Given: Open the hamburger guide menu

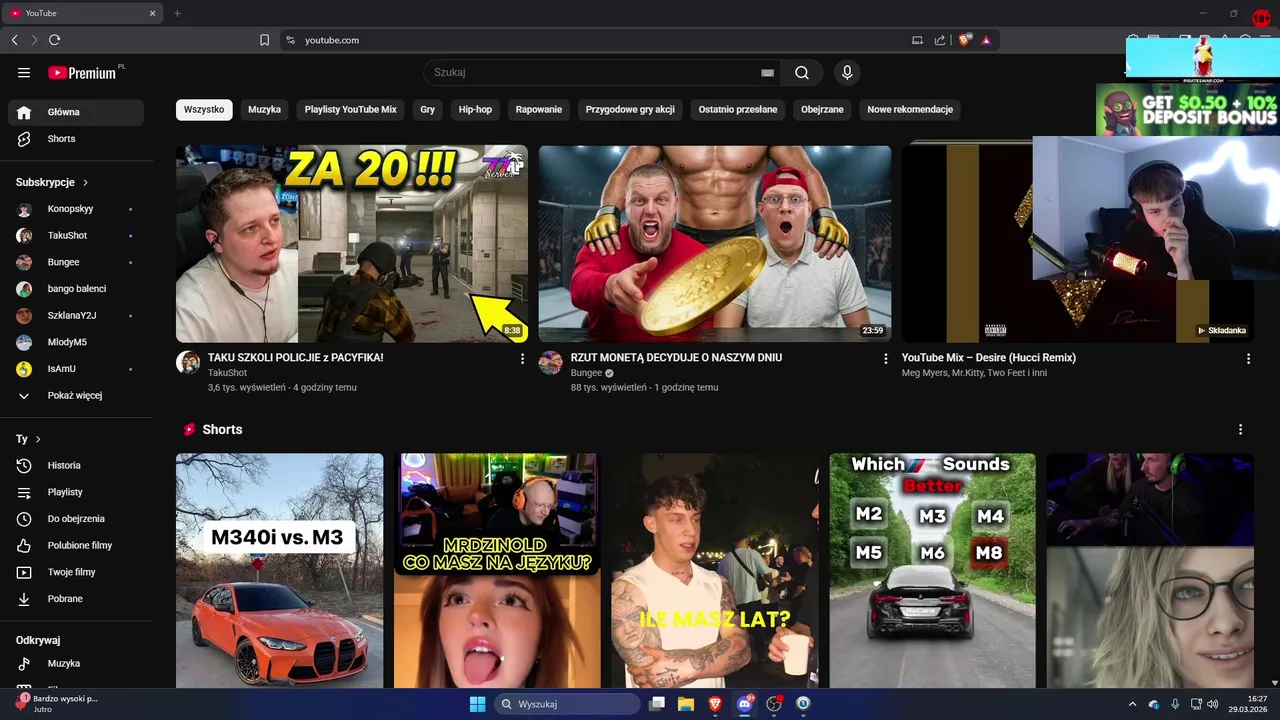Looking at the screenshot, I should point(24,72).
